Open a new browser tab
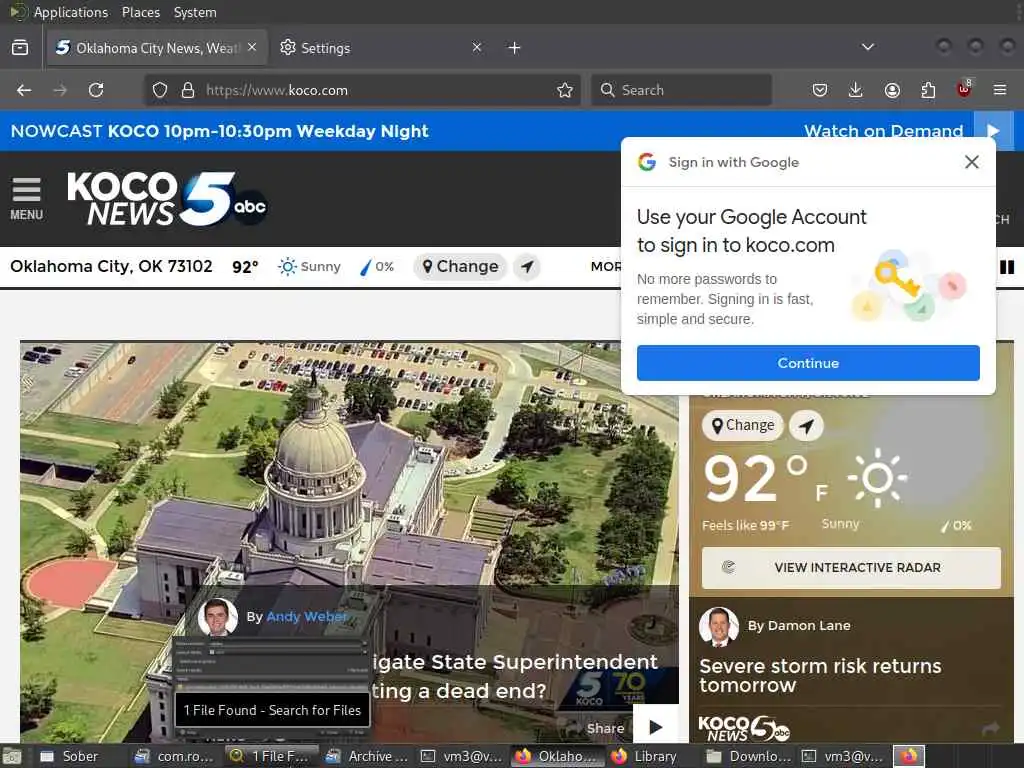This screenshot has width=1024, height=768. point(515,48)
